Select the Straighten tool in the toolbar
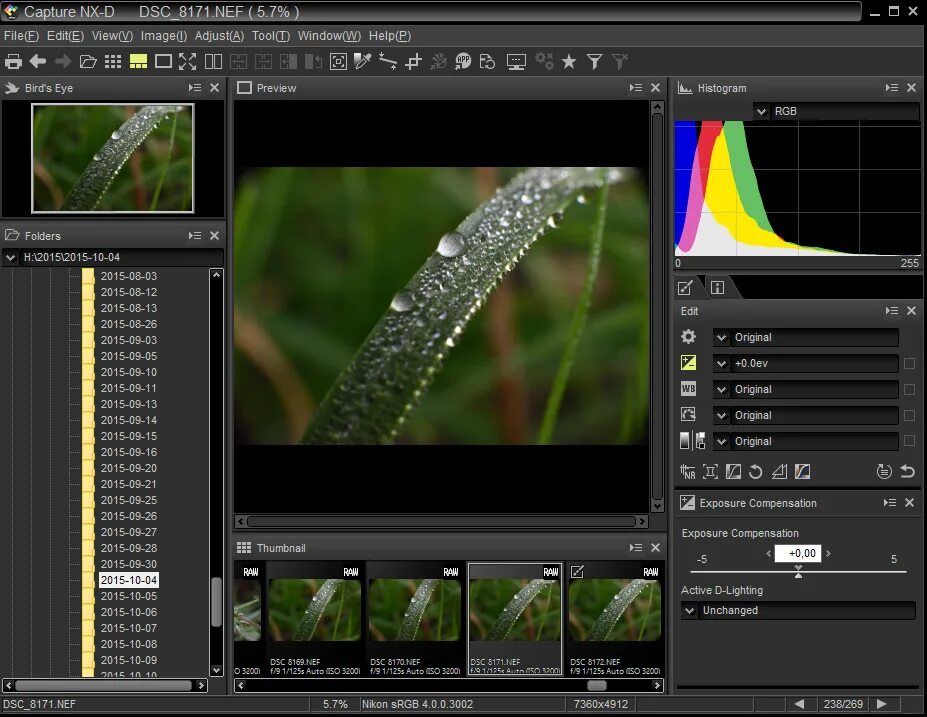The image size is (927, 717). click(387, 61)
